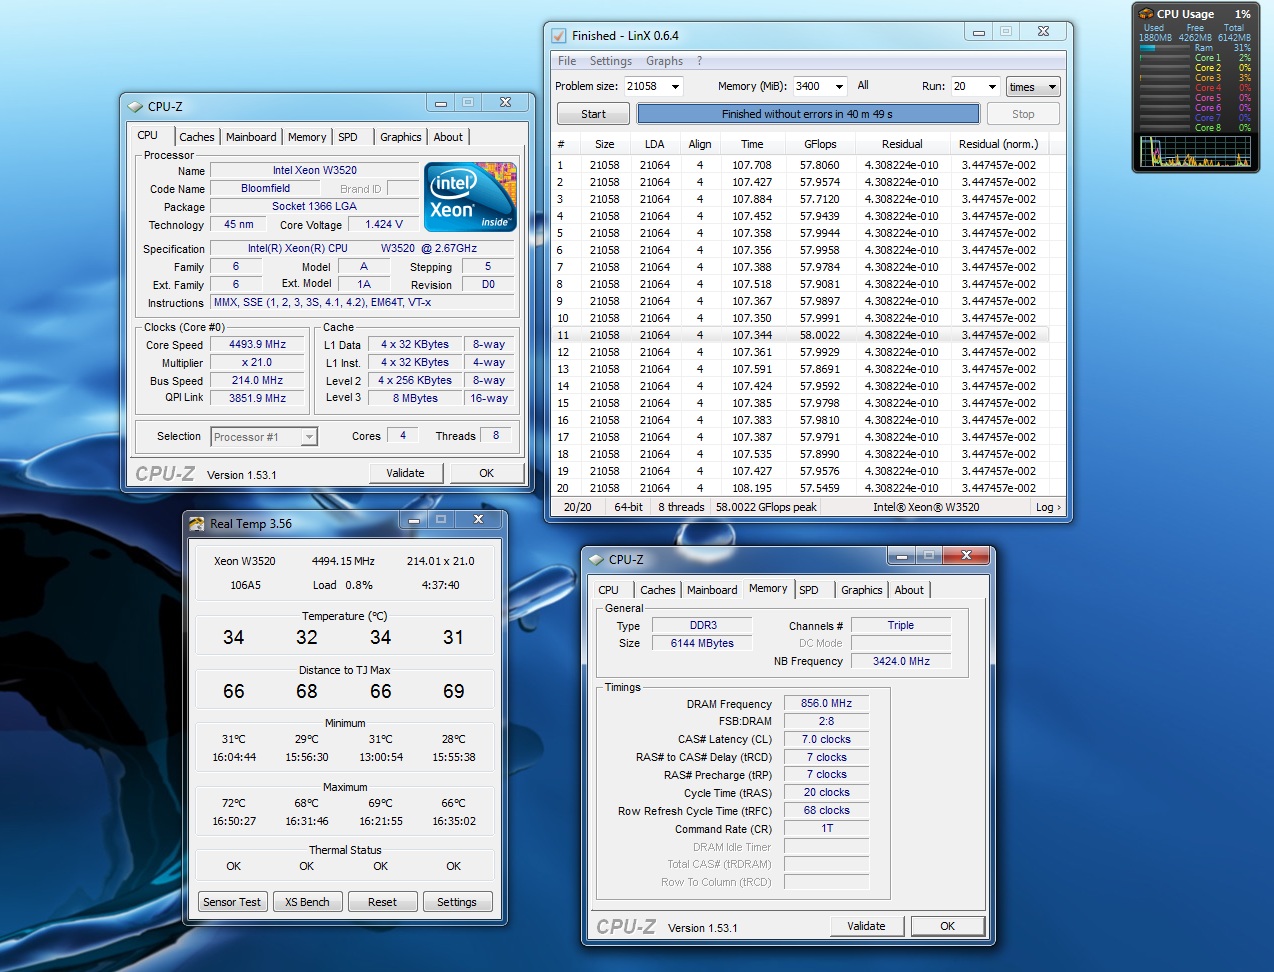Switch to CPU tab in Memory CPU-Z window

[x=609, y=590]
